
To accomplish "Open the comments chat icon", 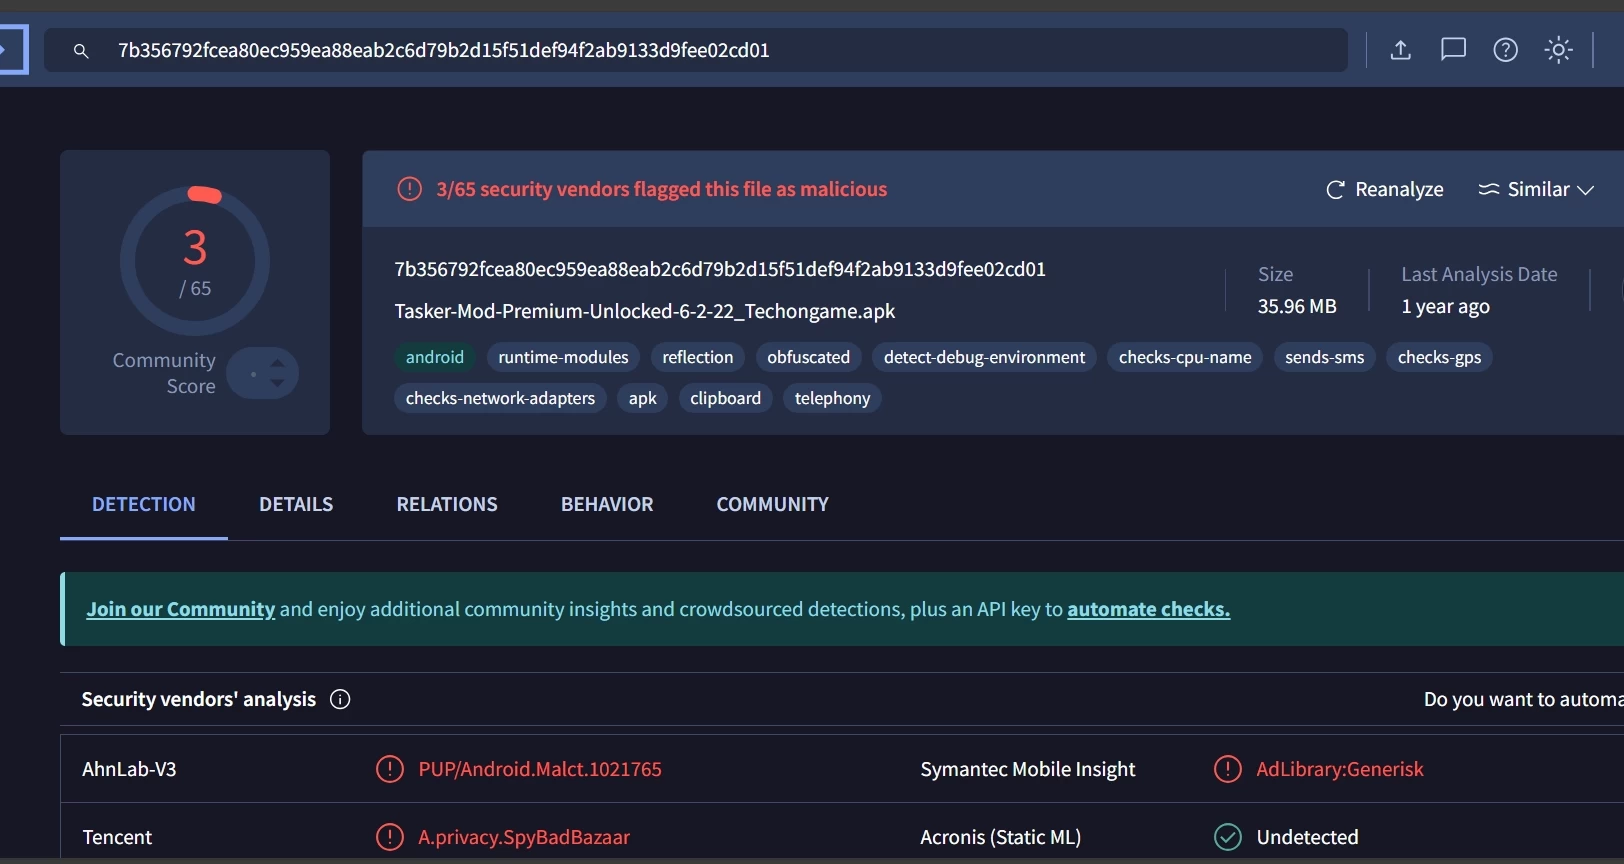I will pyautogui.click(x=1453, y=50).
